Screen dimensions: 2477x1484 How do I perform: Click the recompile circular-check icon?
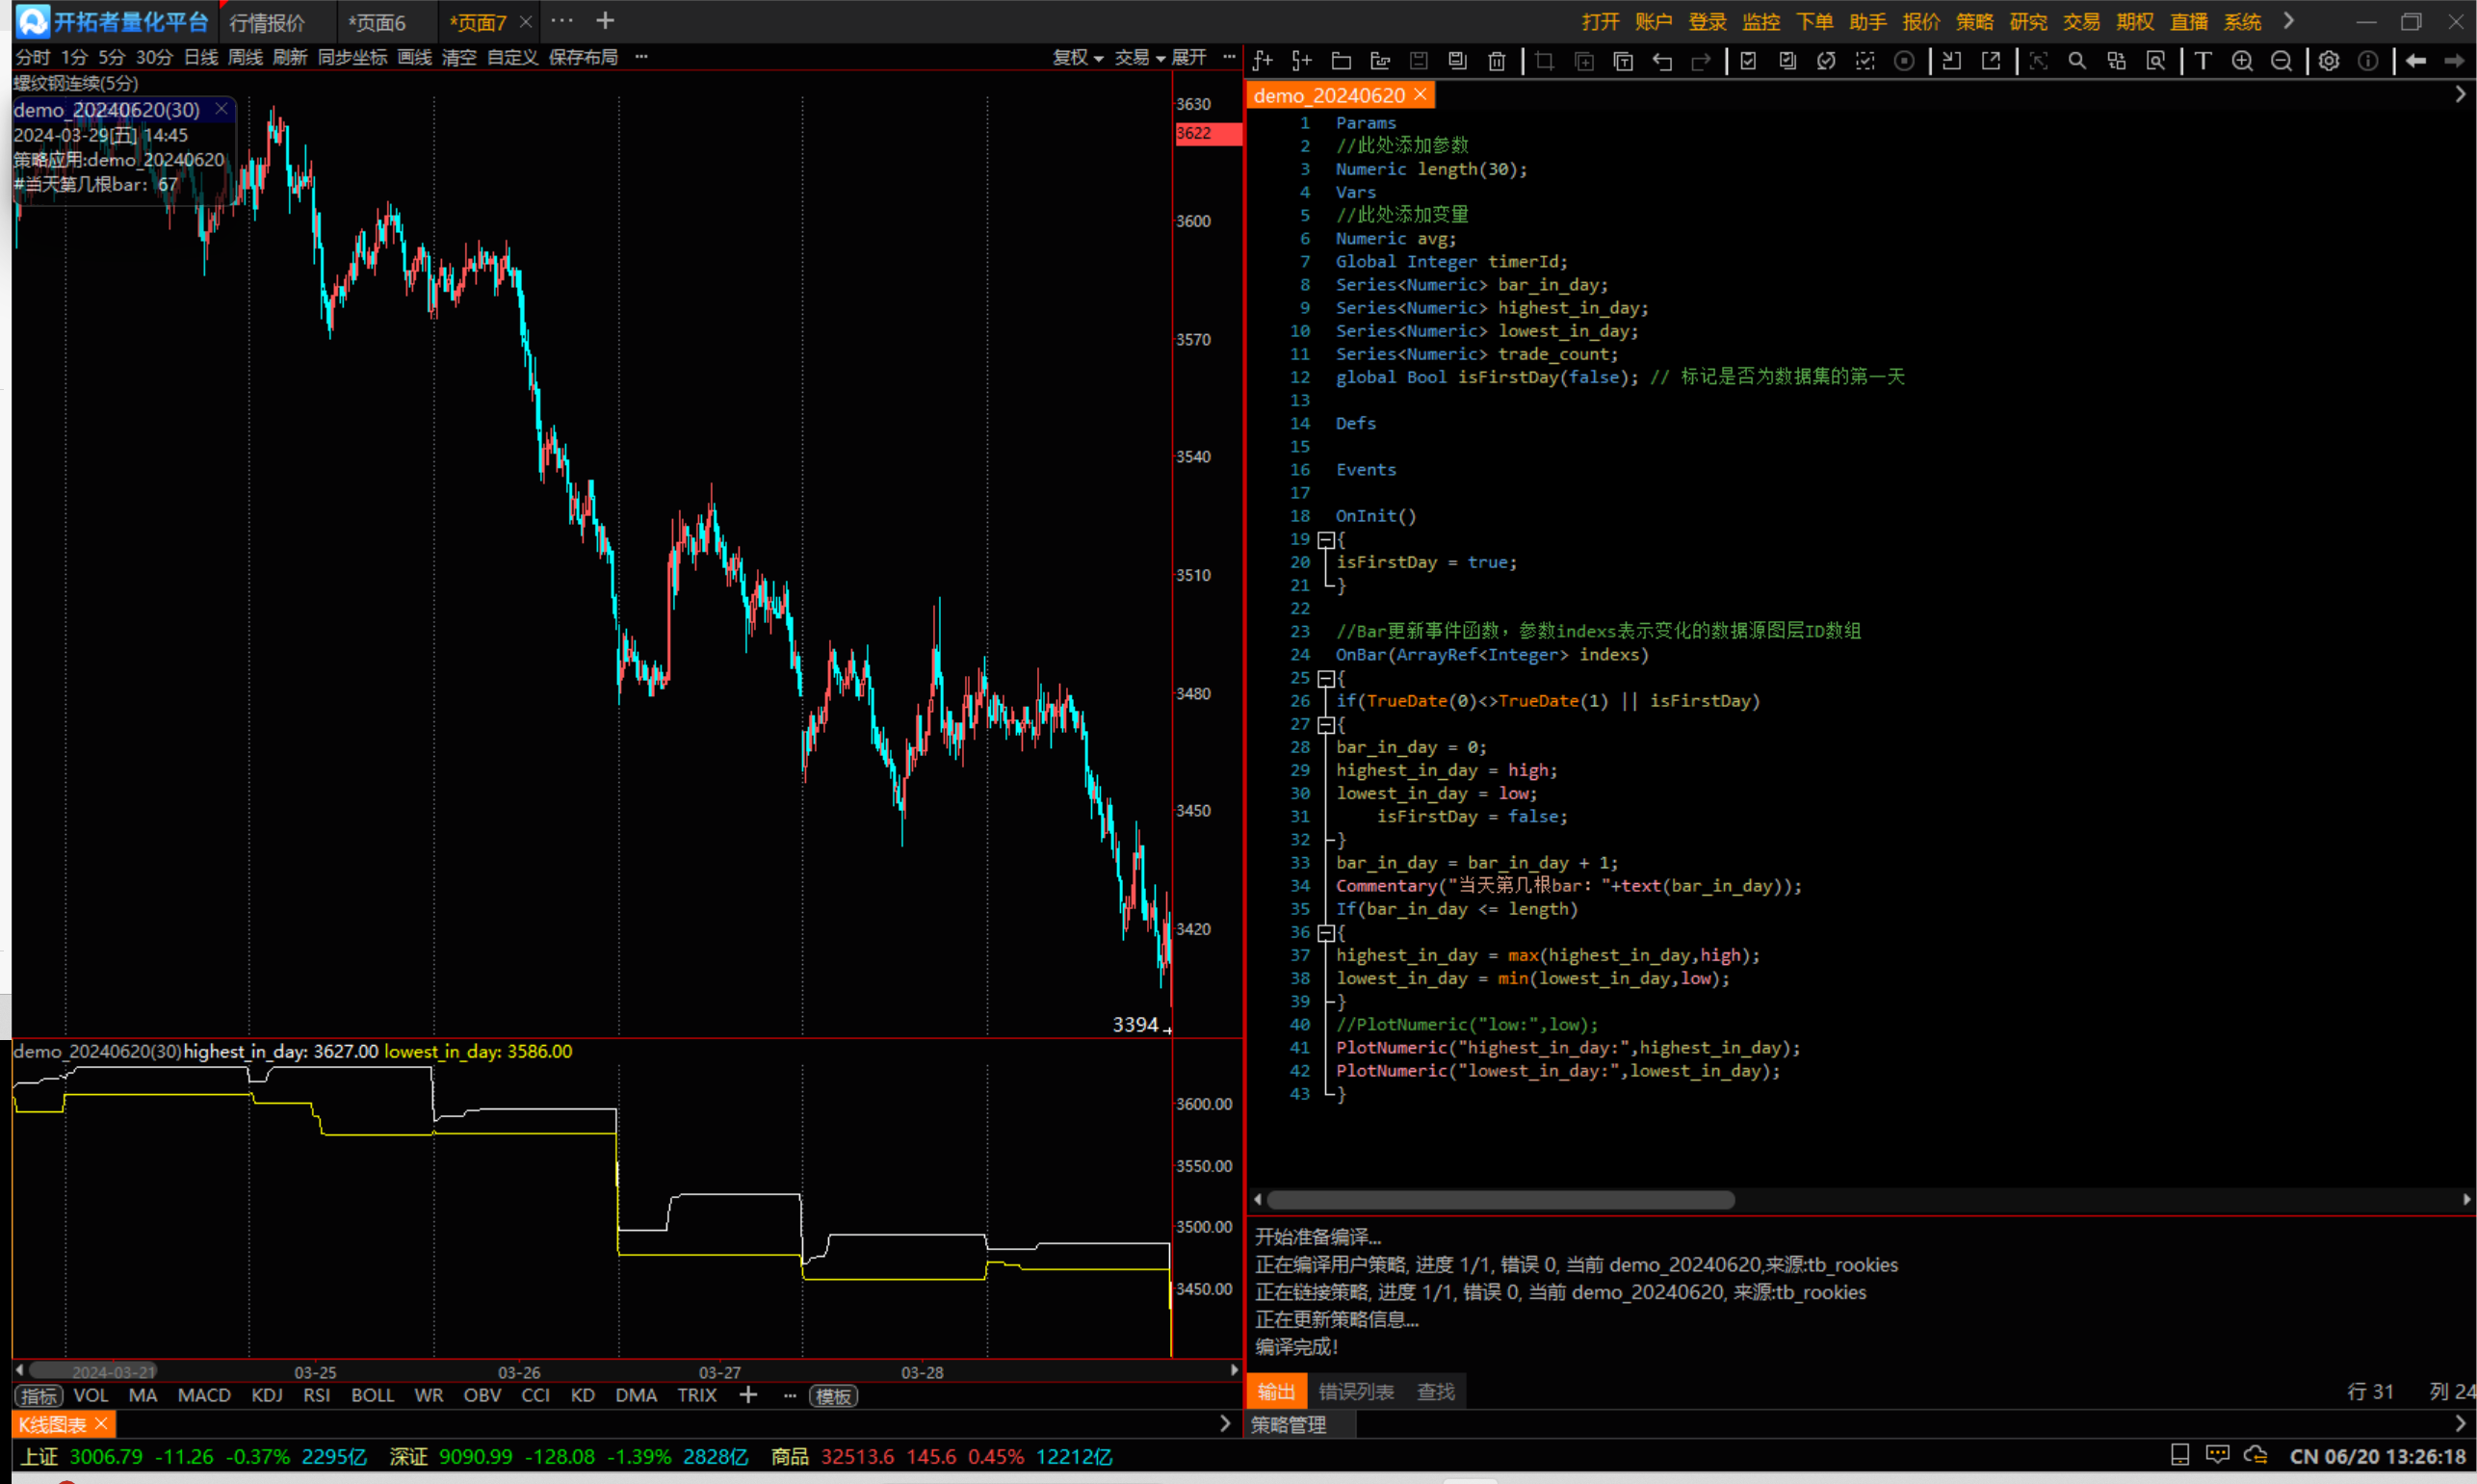tap(1826, 61)
